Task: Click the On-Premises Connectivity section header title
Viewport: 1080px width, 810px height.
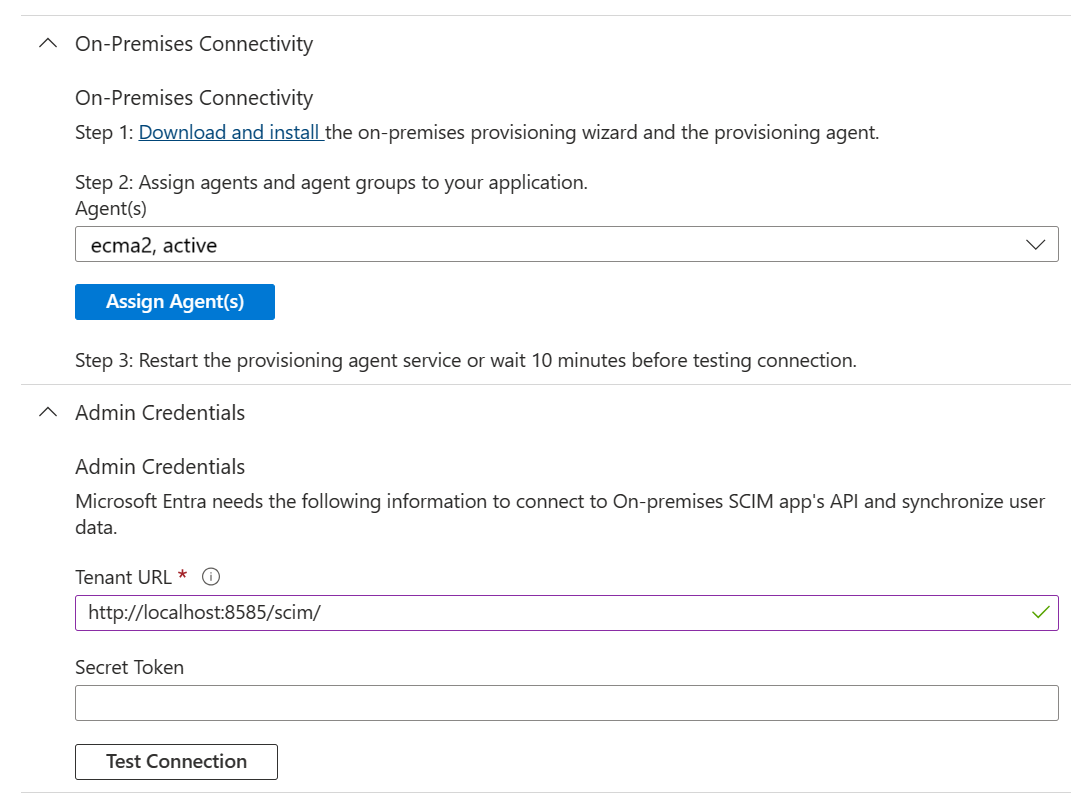Action: click(194, 44)
